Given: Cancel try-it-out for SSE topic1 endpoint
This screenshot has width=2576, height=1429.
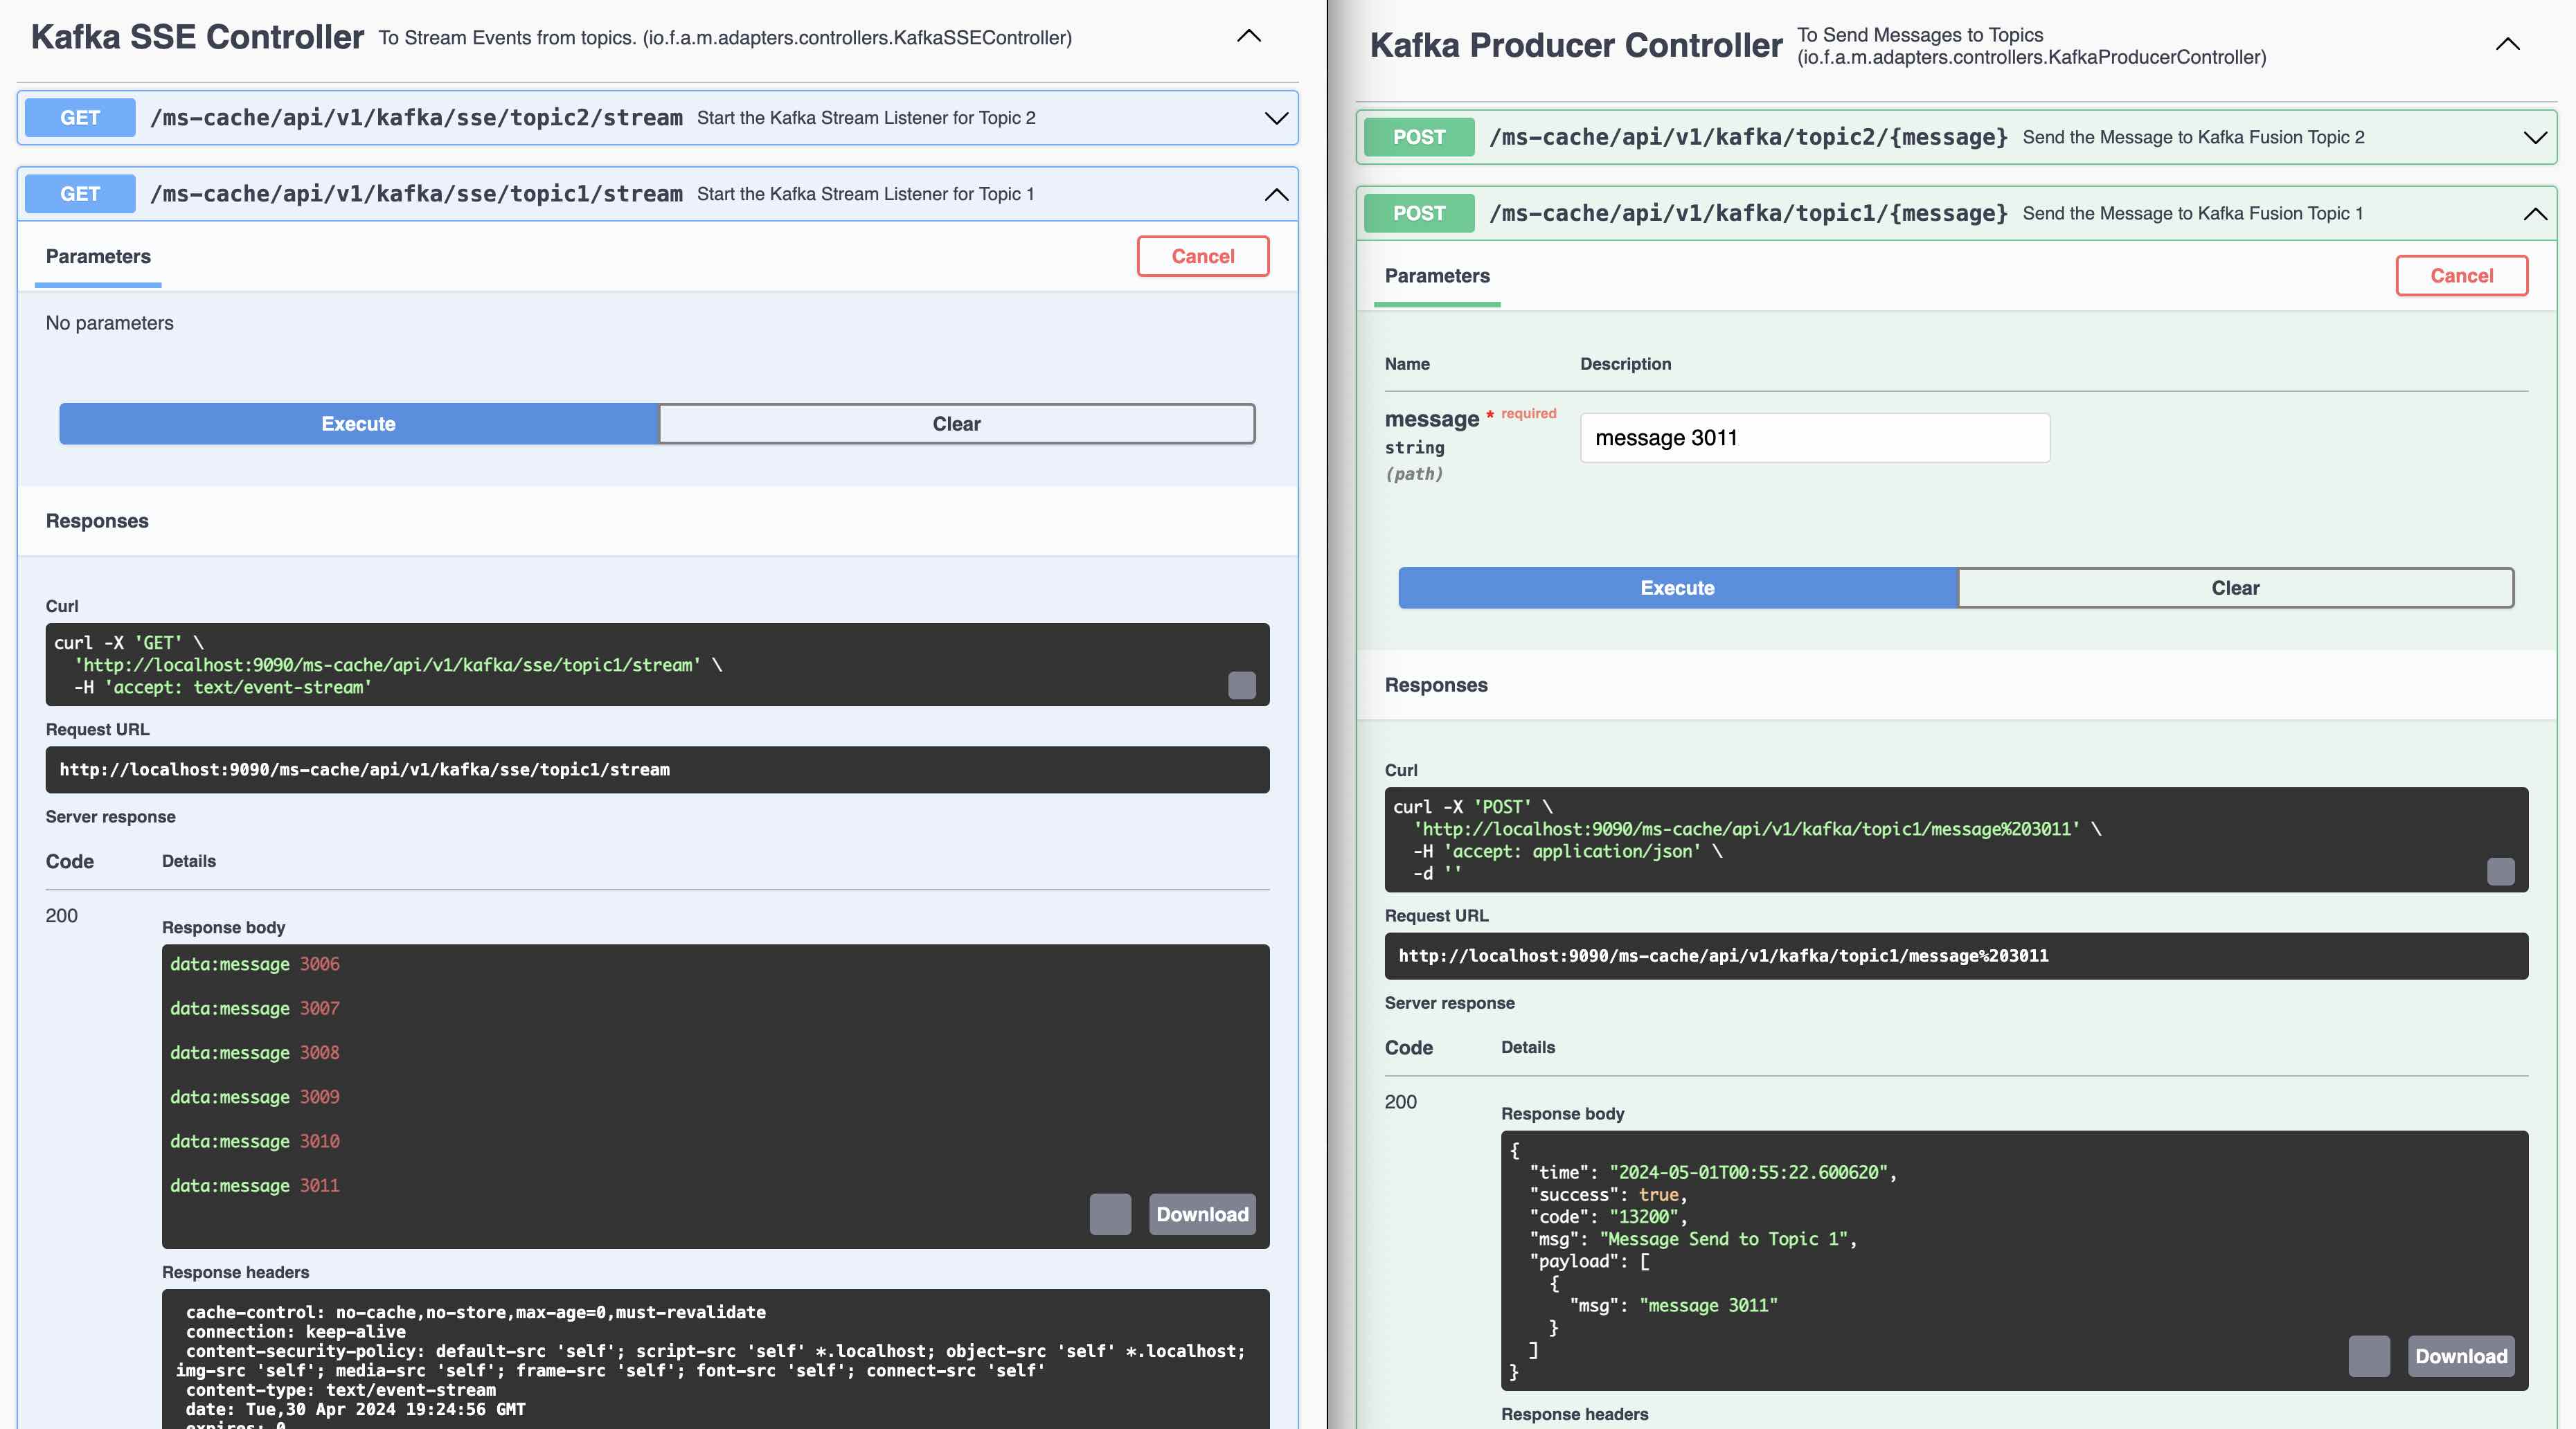Looking at the screenshot, I should click(x=1202, y=256).
